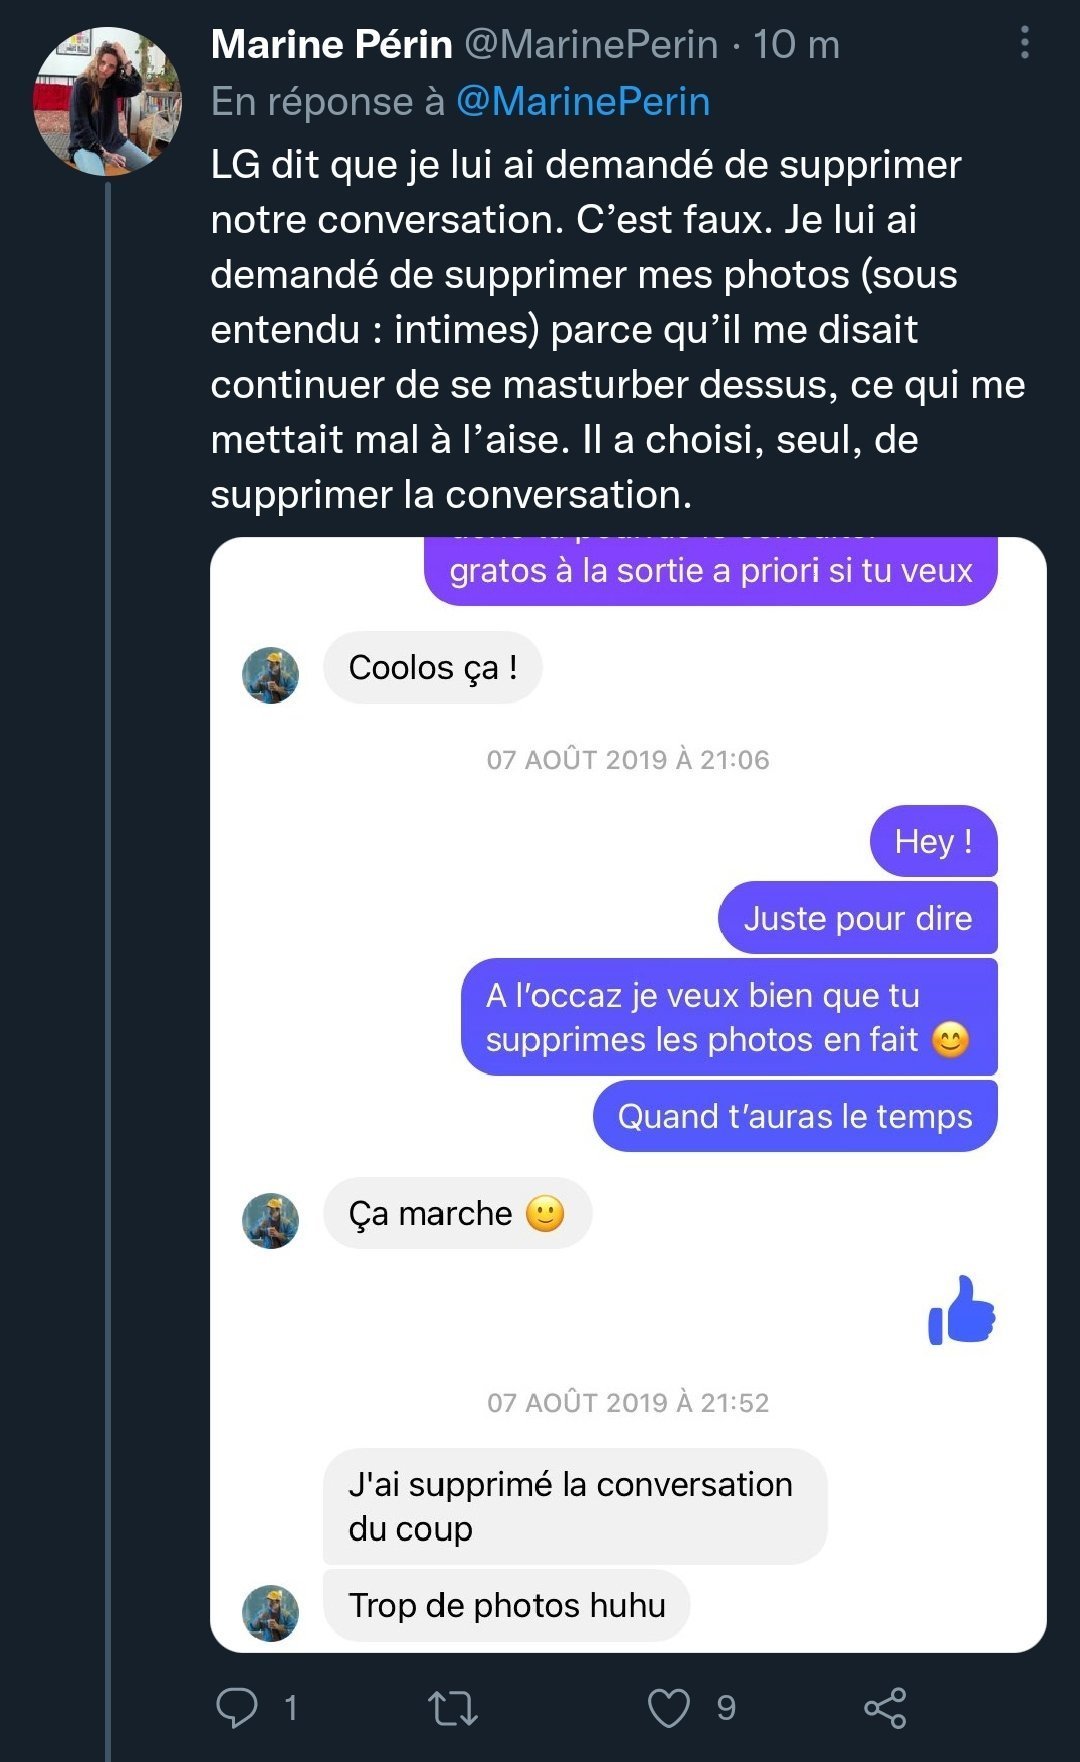
Task: Like the tweet with the heart icon
Action: (668, 1707)
